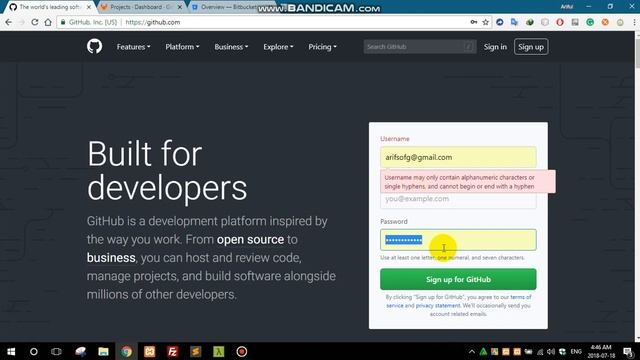Expand the Explore dropdown menu
Image resolution: width=640 pixels, height=360 pixels.
[x=278, y=47]
